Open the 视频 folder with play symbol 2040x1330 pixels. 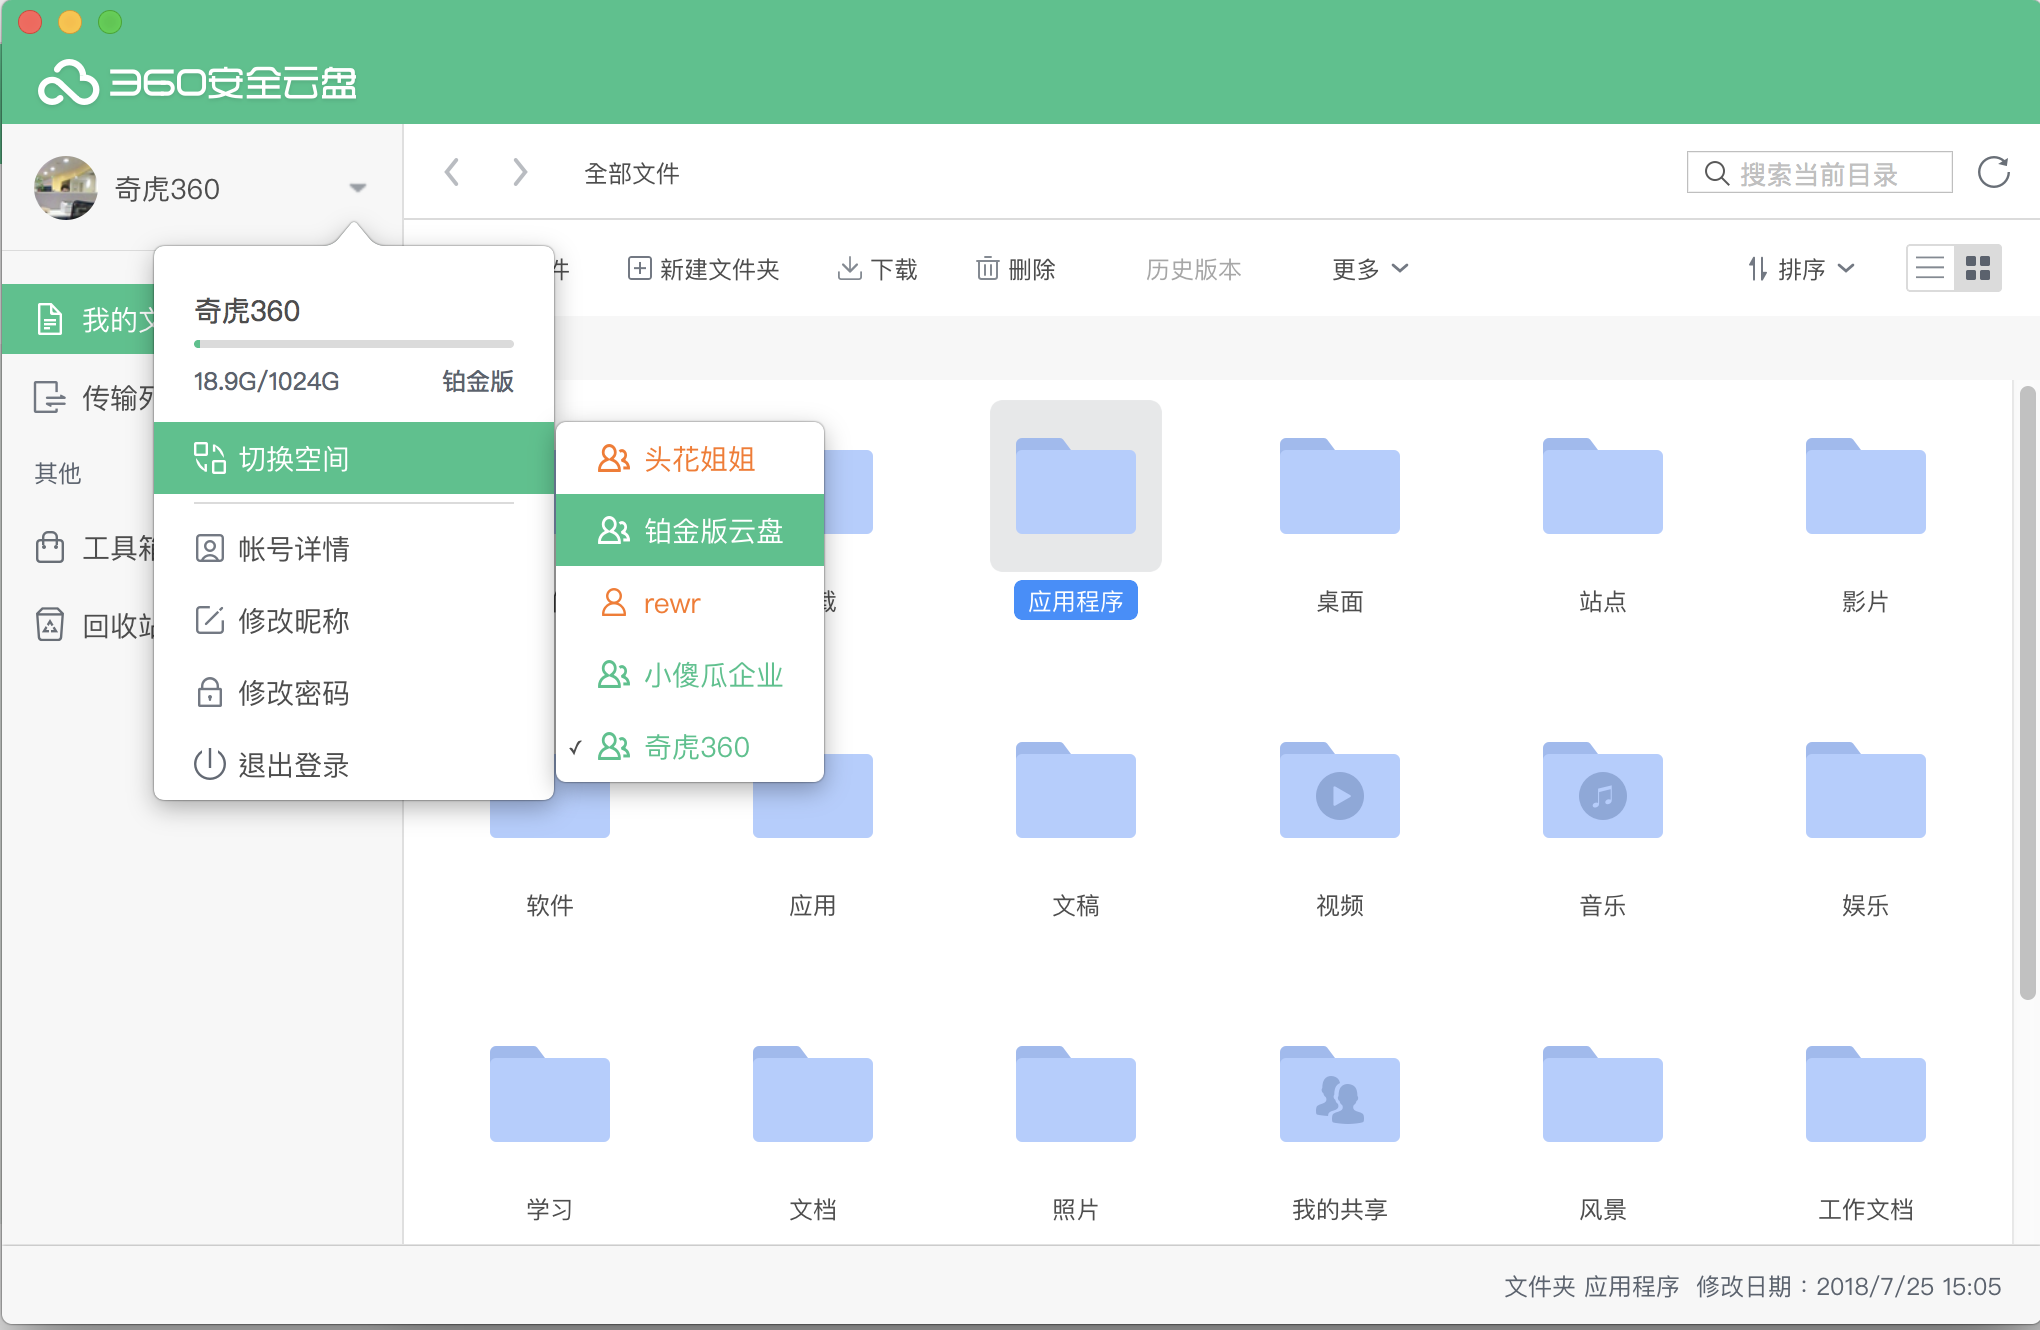click(x=1339, y=790)
